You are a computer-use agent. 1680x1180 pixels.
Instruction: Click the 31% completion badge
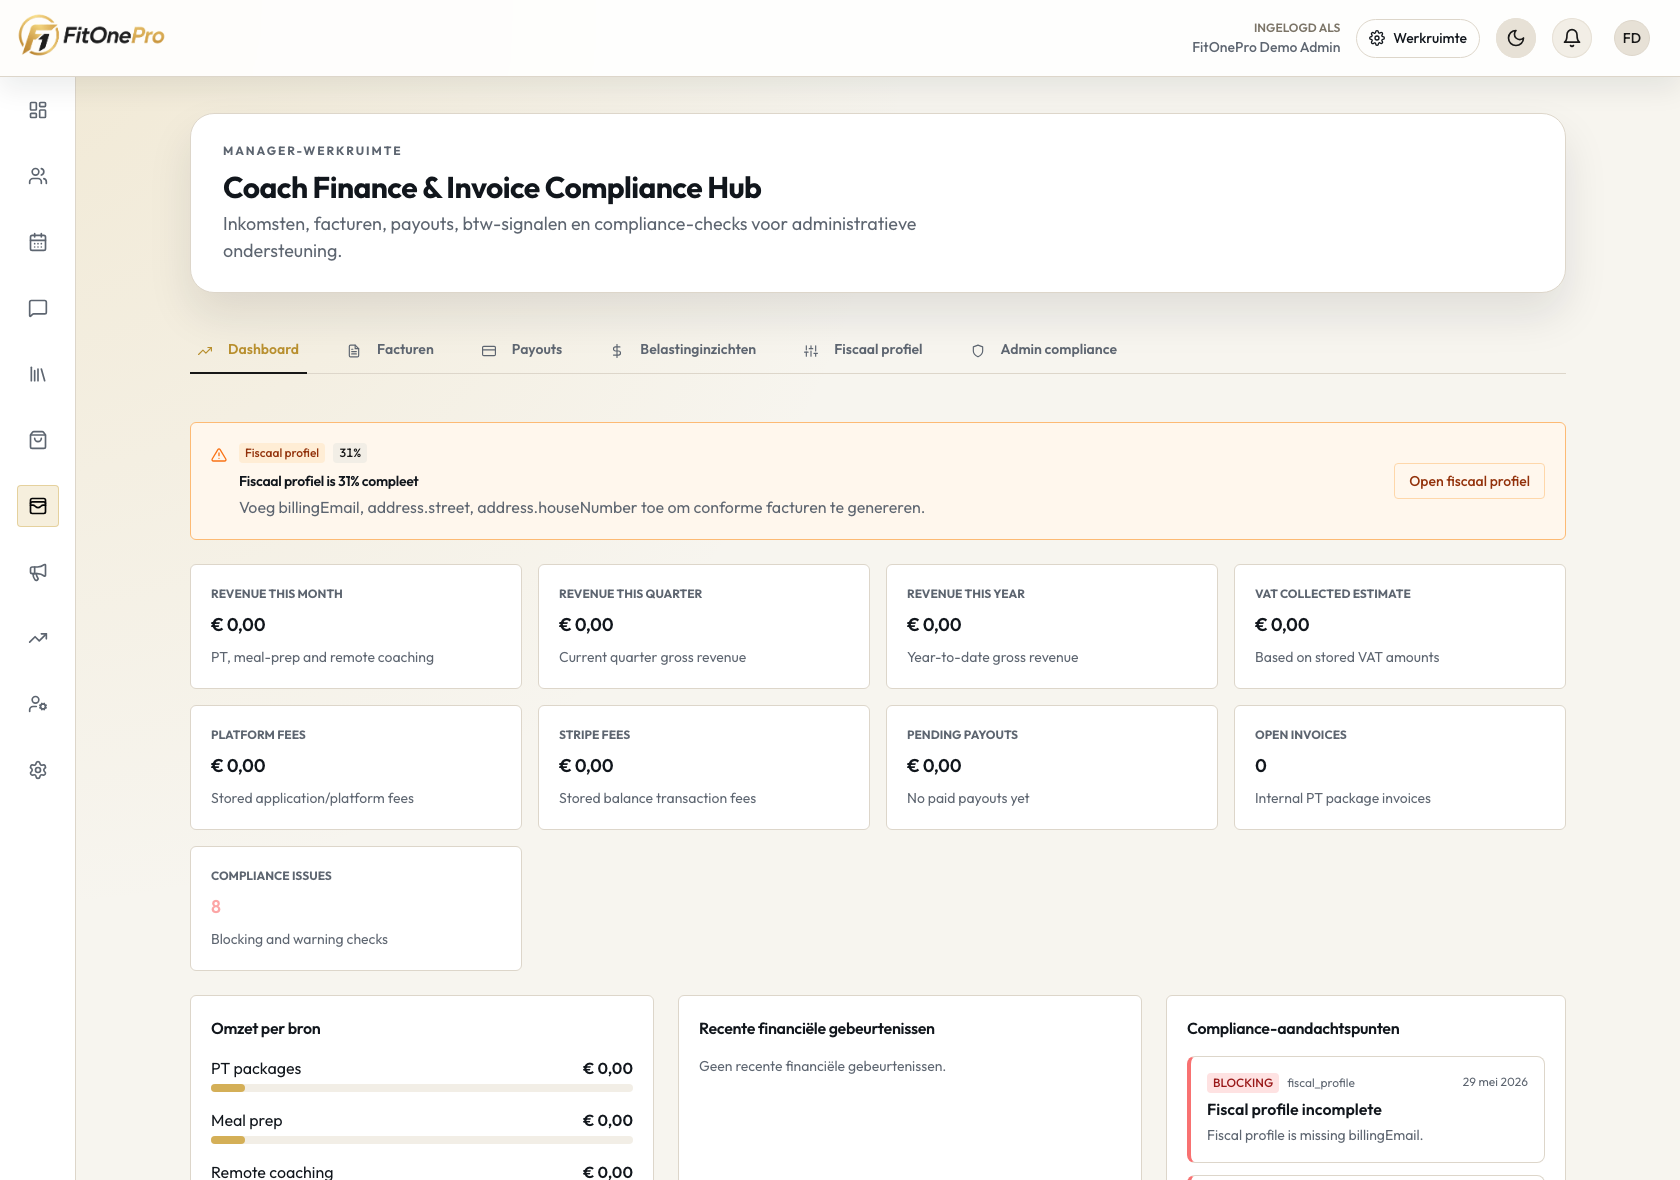coord(350,453)
